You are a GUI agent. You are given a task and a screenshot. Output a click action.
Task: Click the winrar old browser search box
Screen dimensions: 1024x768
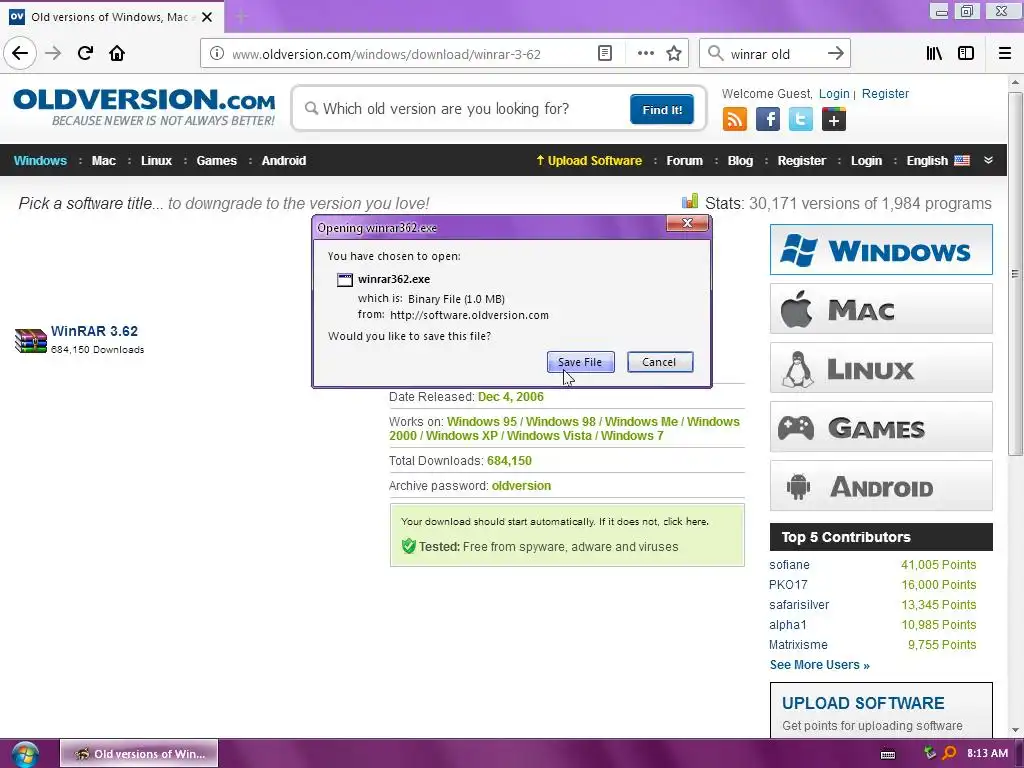[x=774, y=54]
